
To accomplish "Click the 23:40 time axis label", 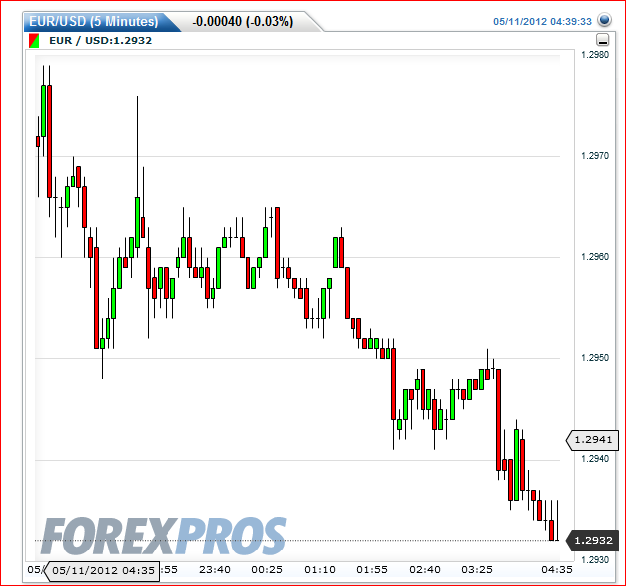I will pyautogui.click(x=215, y=570).
